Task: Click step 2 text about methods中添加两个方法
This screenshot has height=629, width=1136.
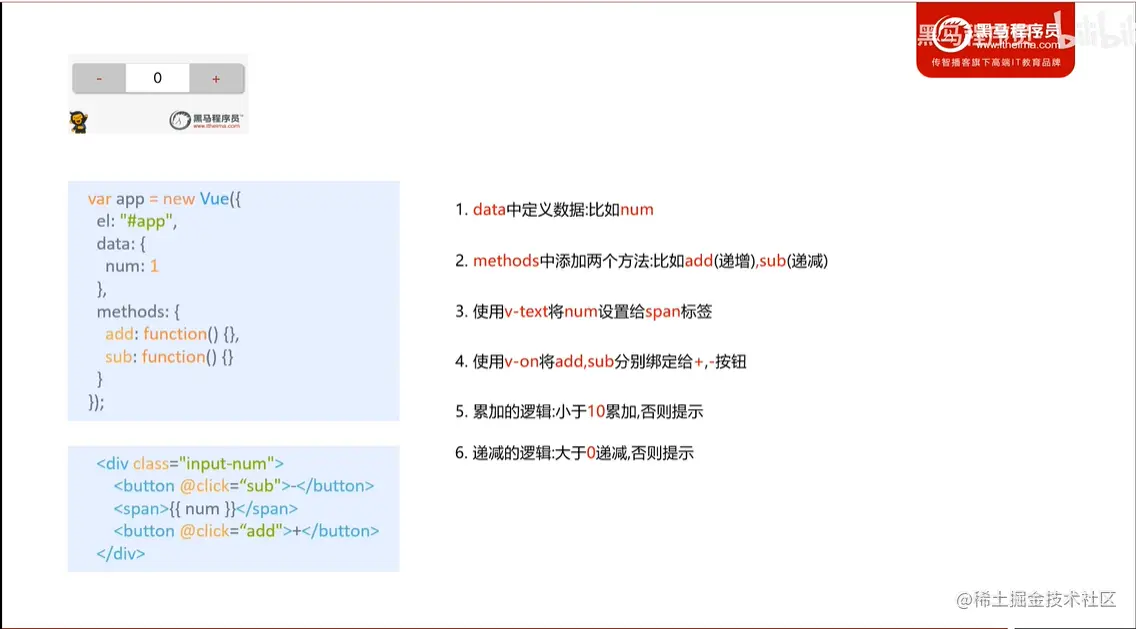Action: [x=641, y=261]
